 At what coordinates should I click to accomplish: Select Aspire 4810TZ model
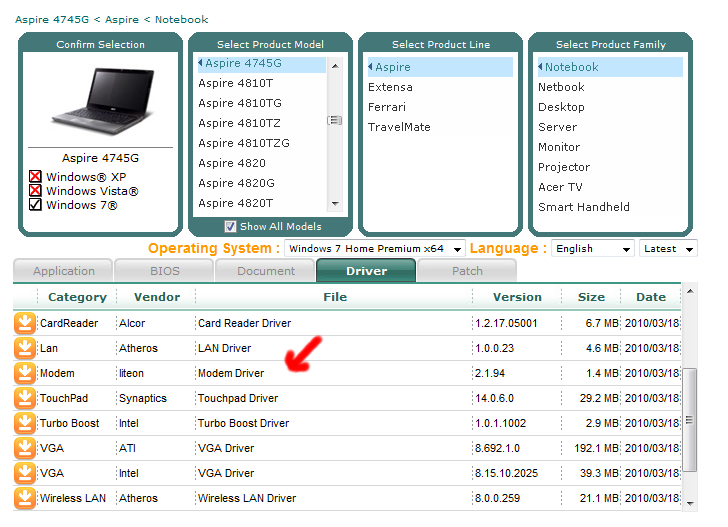[x=240, y=123]
